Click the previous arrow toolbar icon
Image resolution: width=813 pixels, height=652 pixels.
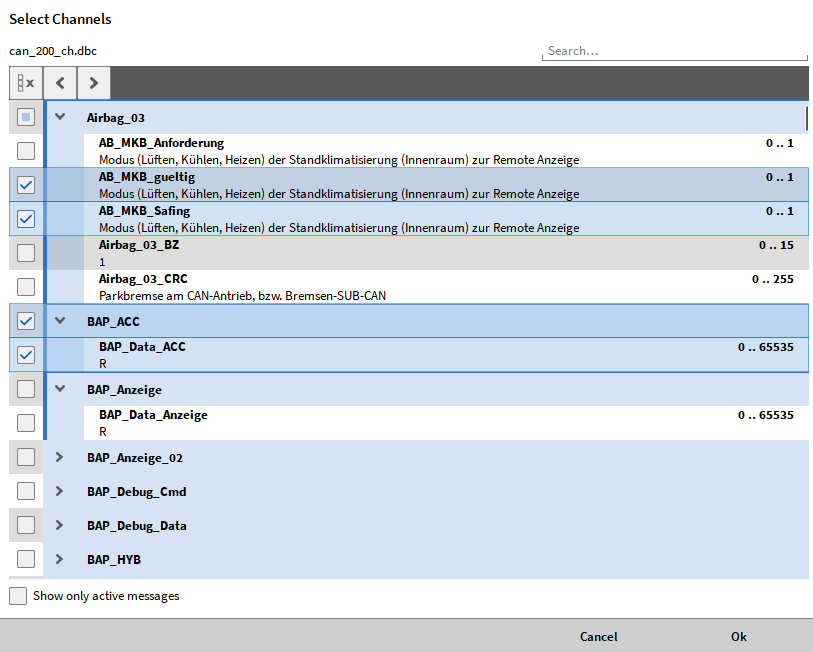coord(60,83)
